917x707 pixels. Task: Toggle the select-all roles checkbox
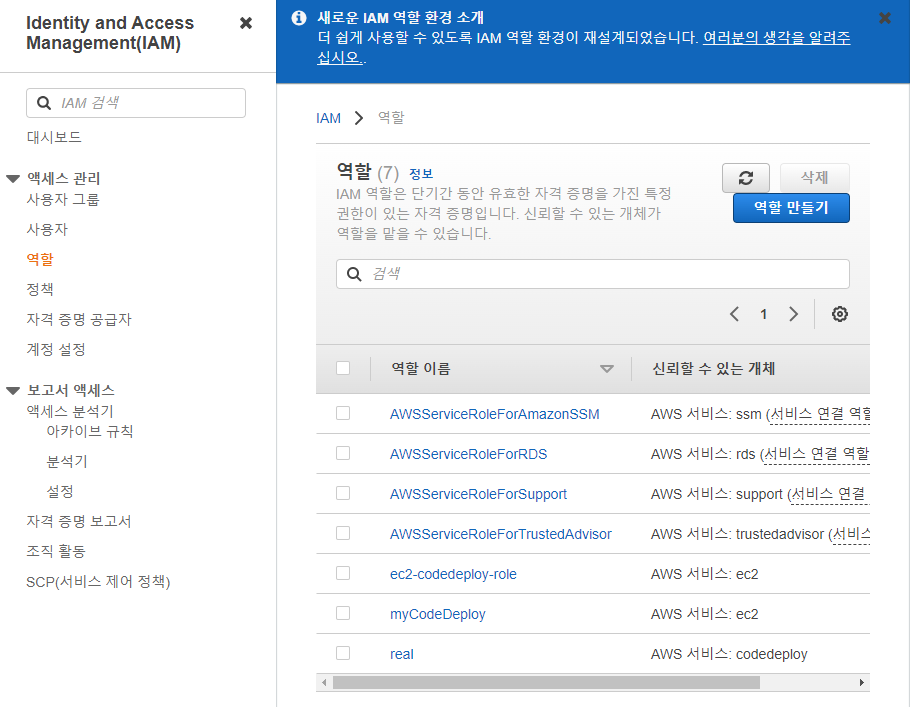click(x=343, y=368)
